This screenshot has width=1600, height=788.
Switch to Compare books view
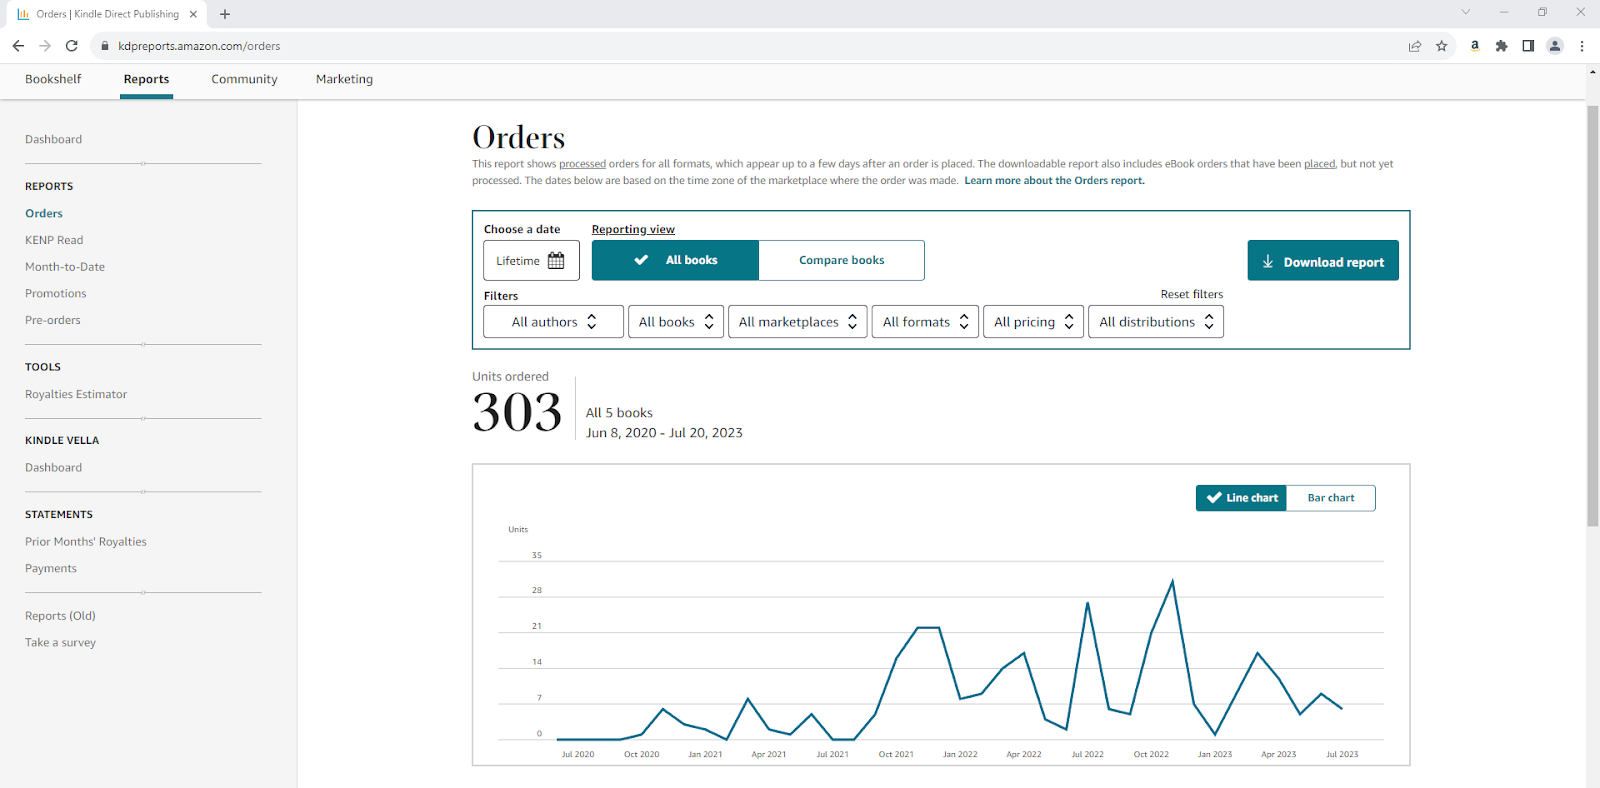(x=842, y=260)
